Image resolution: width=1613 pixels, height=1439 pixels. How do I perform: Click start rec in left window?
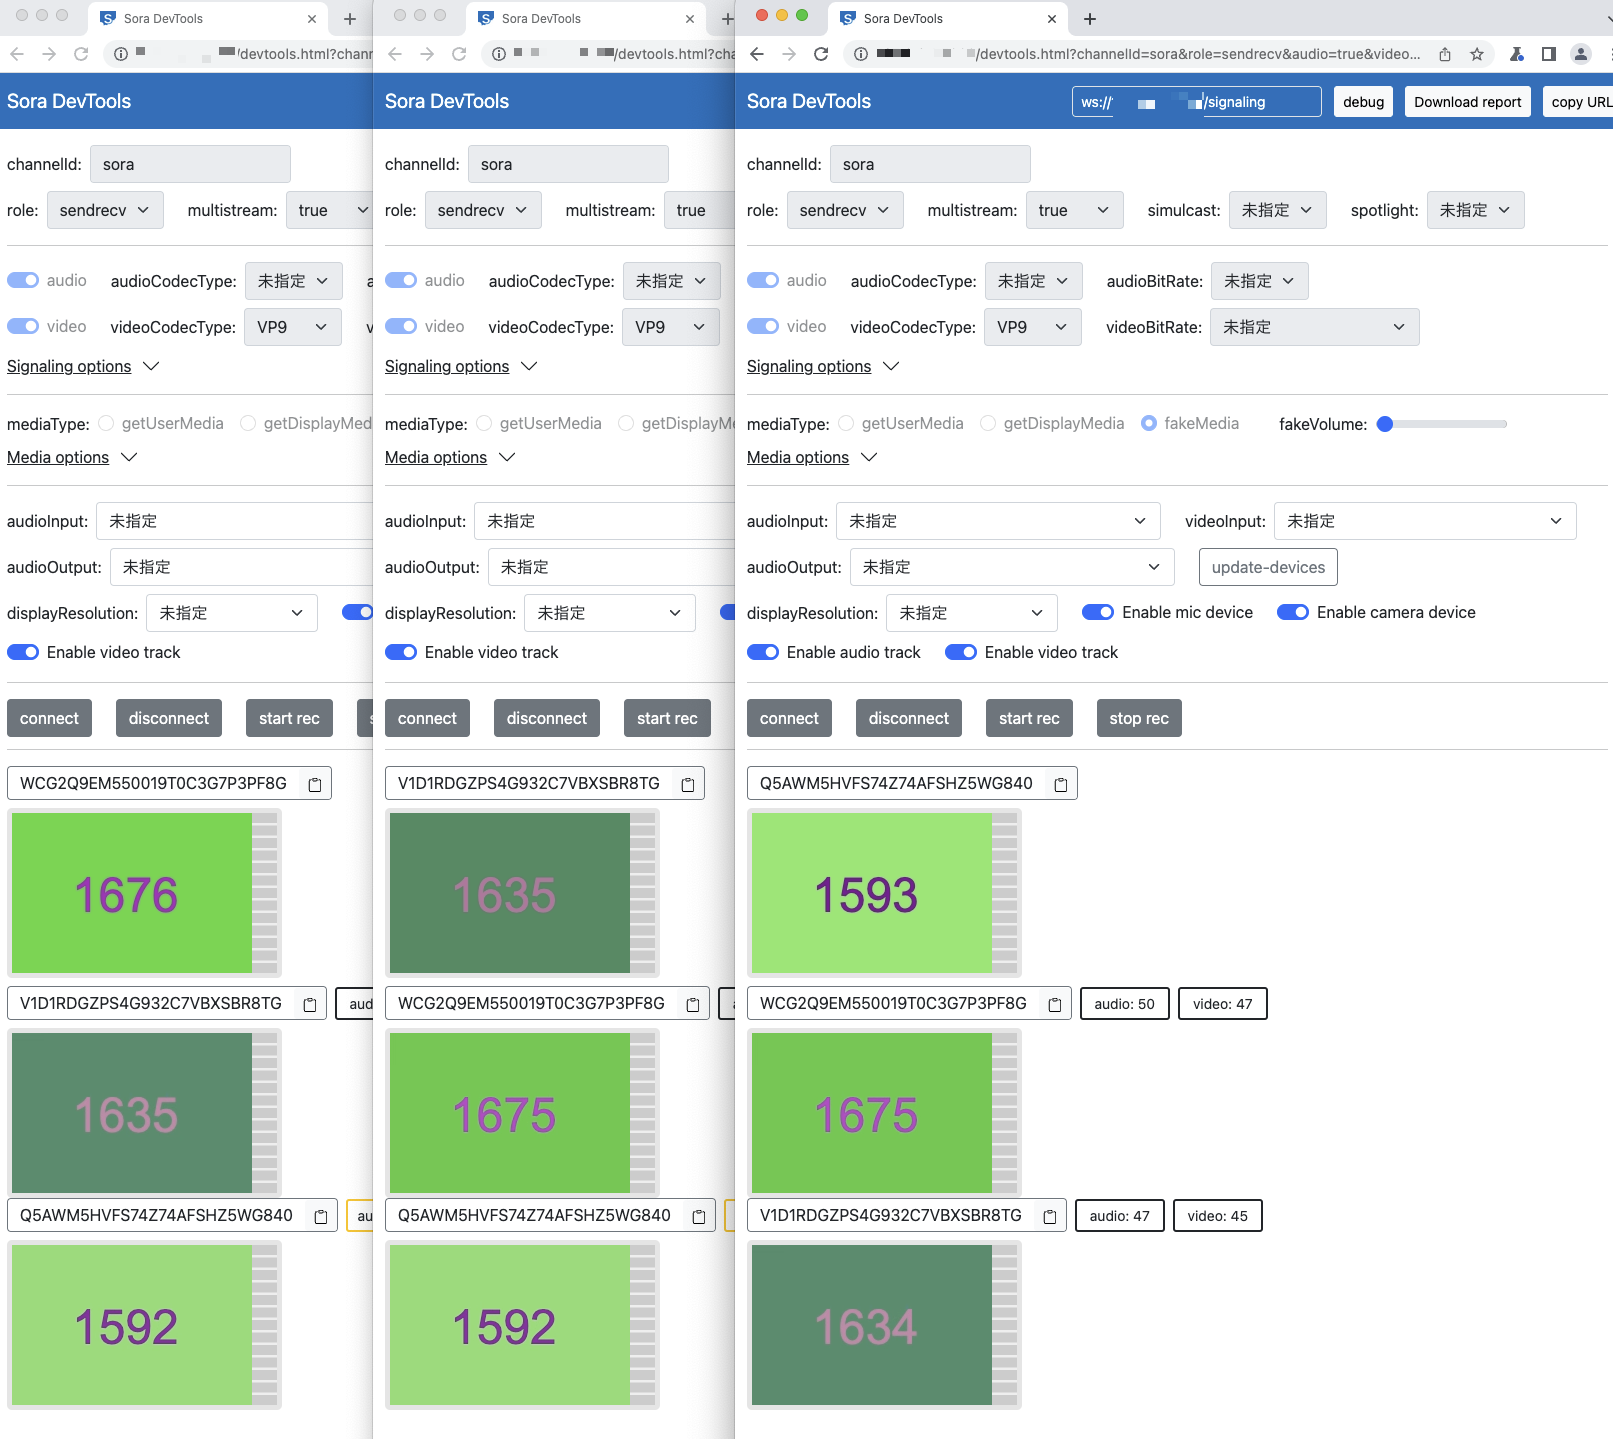pos(289,718)
